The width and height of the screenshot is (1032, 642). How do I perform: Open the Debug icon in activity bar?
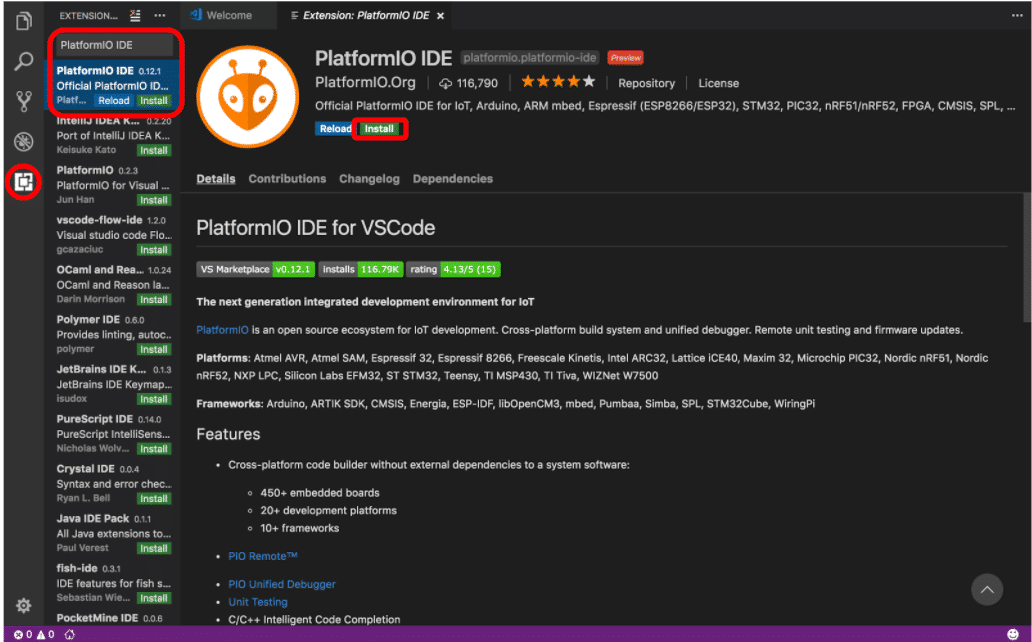(24, 142)
